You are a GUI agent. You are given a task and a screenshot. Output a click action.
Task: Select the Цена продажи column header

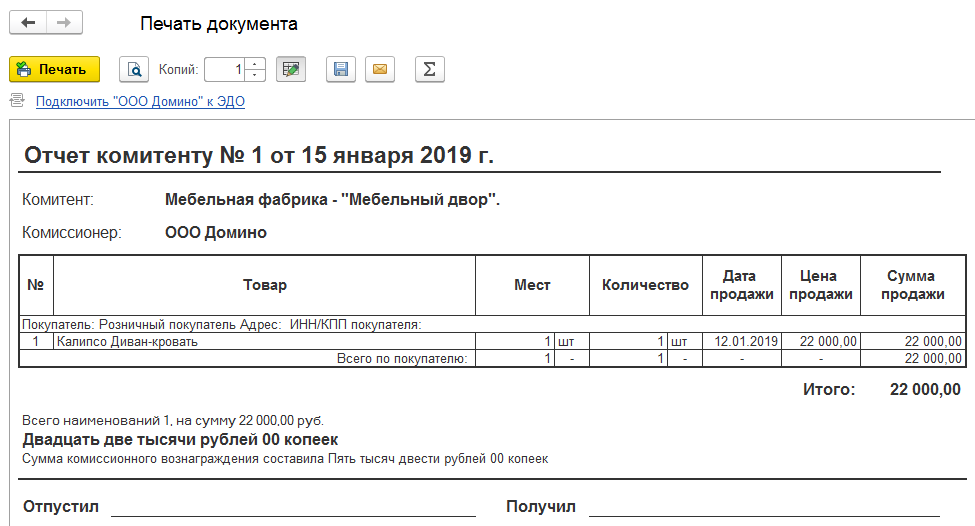819,285
